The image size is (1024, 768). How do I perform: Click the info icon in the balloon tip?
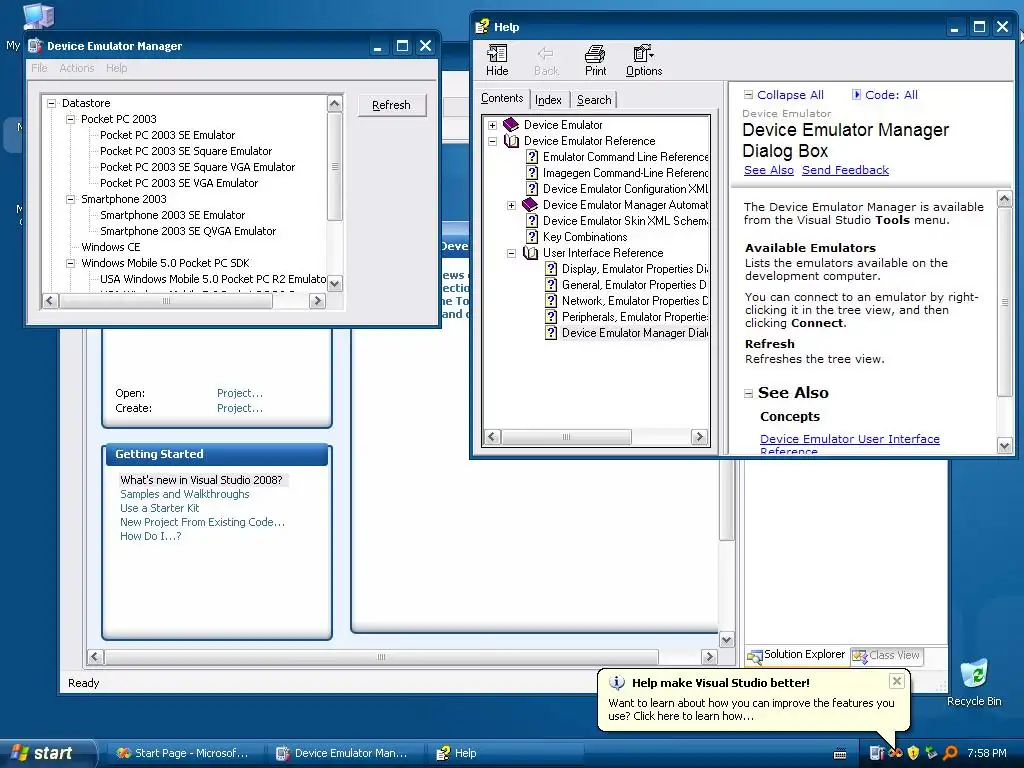click(x=616, y=682)
